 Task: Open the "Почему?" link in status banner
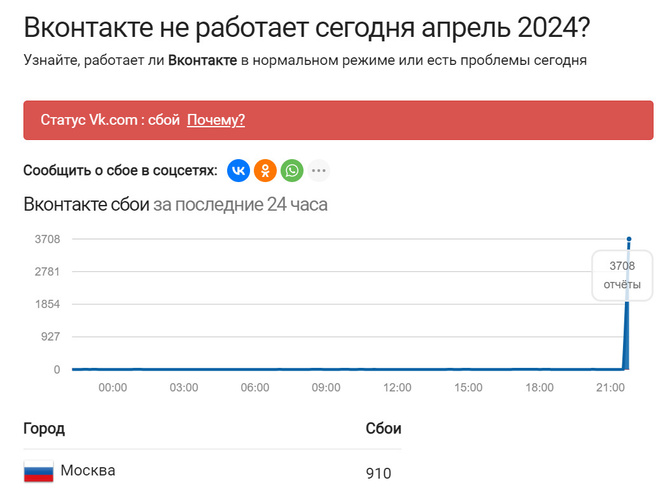click(216, 120)
